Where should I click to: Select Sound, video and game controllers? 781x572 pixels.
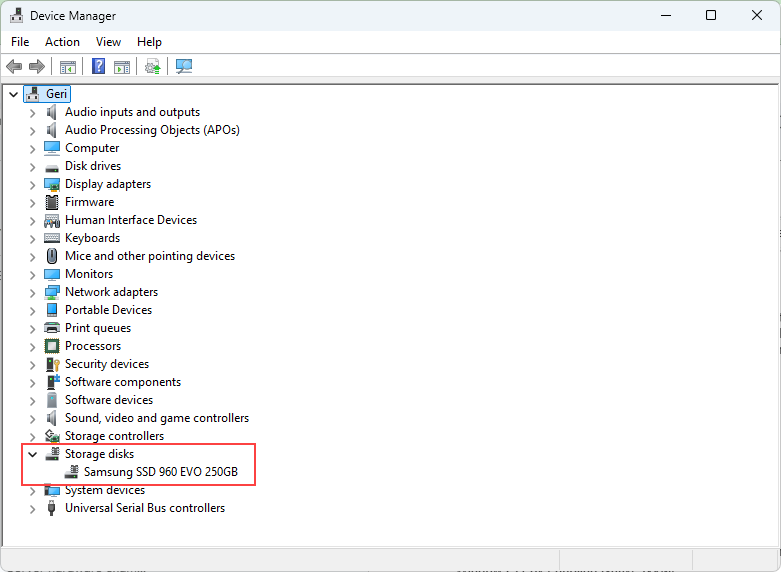[x=156, y=418]
